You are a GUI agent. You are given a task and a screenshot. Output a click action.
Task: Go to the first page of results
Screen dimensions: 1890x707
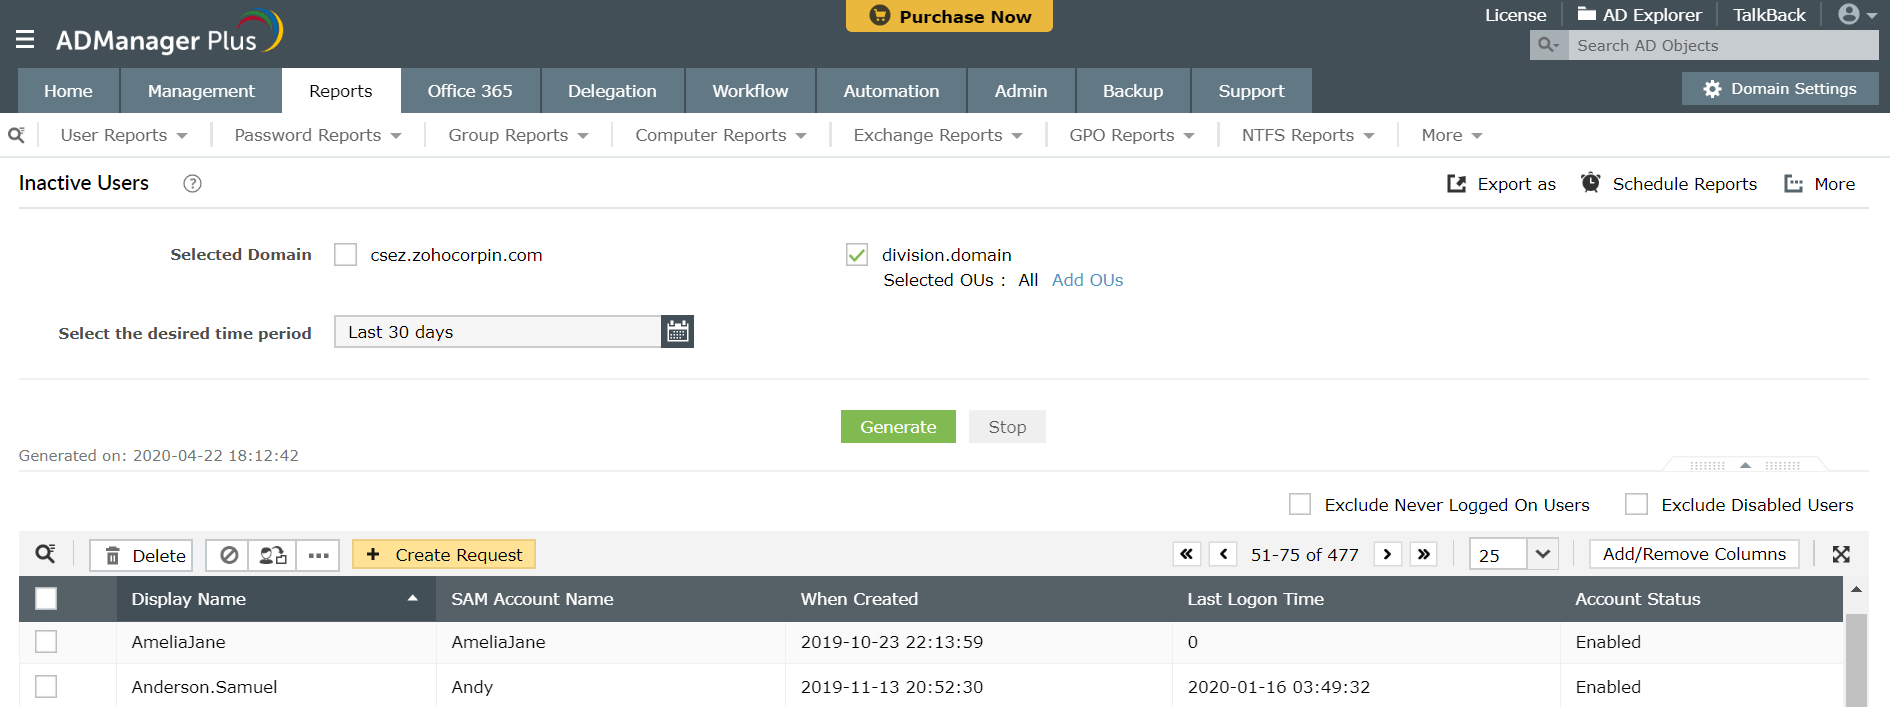[1187, 554]
